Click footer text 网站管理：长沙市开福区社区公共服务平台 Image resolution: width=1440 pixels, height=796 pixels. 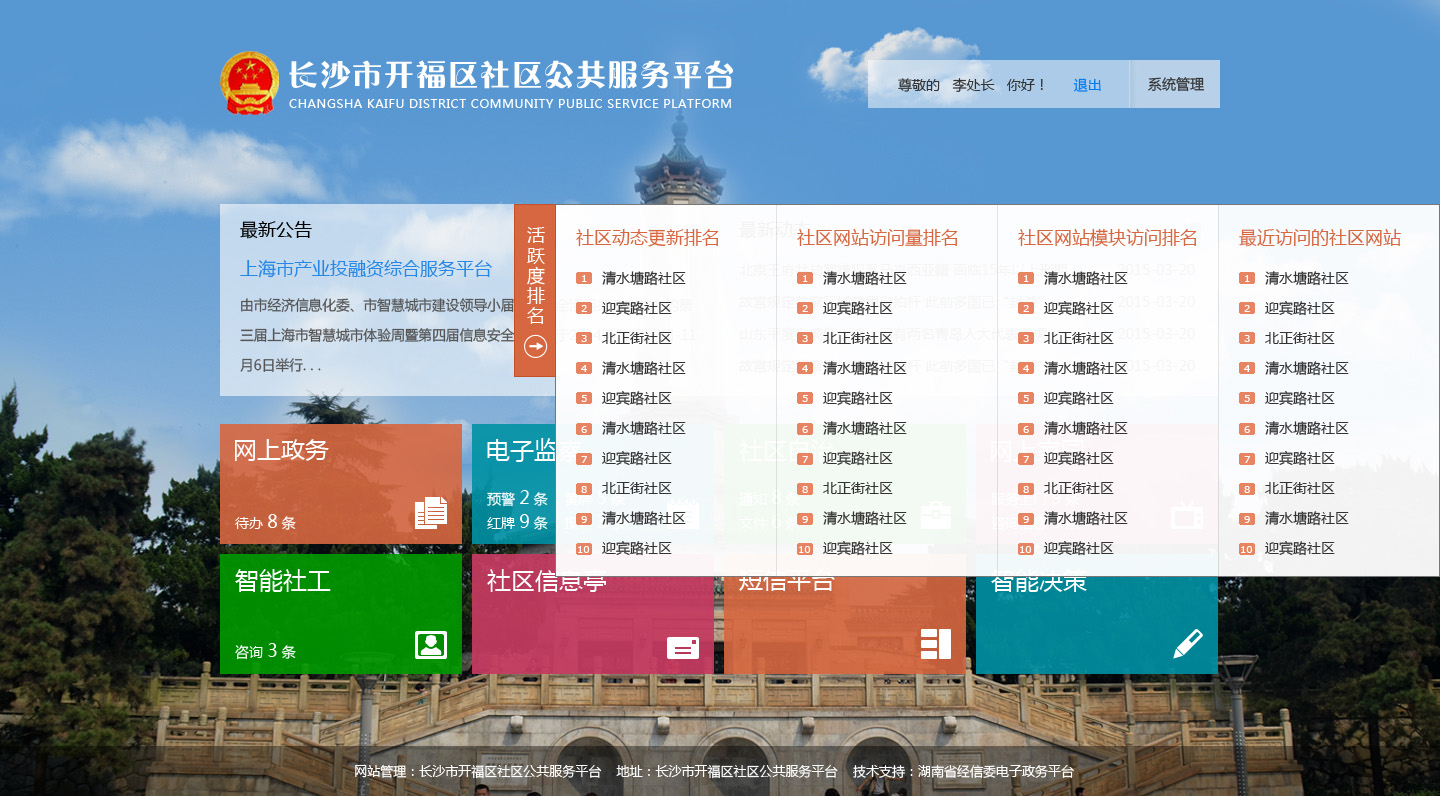pos(478,771)
